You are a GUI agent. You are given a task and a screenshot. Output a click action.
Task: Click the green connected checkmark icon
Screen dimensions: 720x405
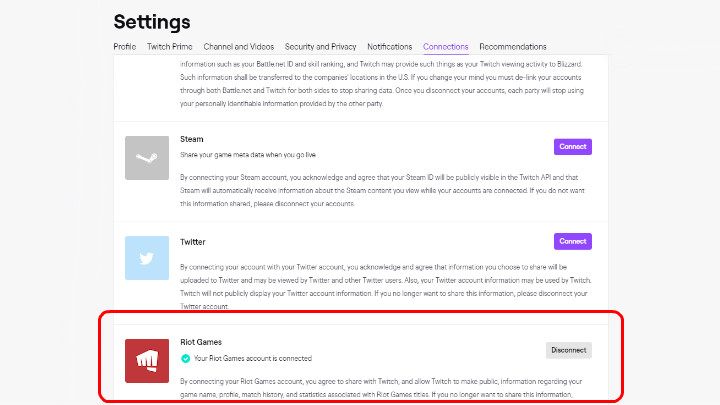tap(185, 358)
